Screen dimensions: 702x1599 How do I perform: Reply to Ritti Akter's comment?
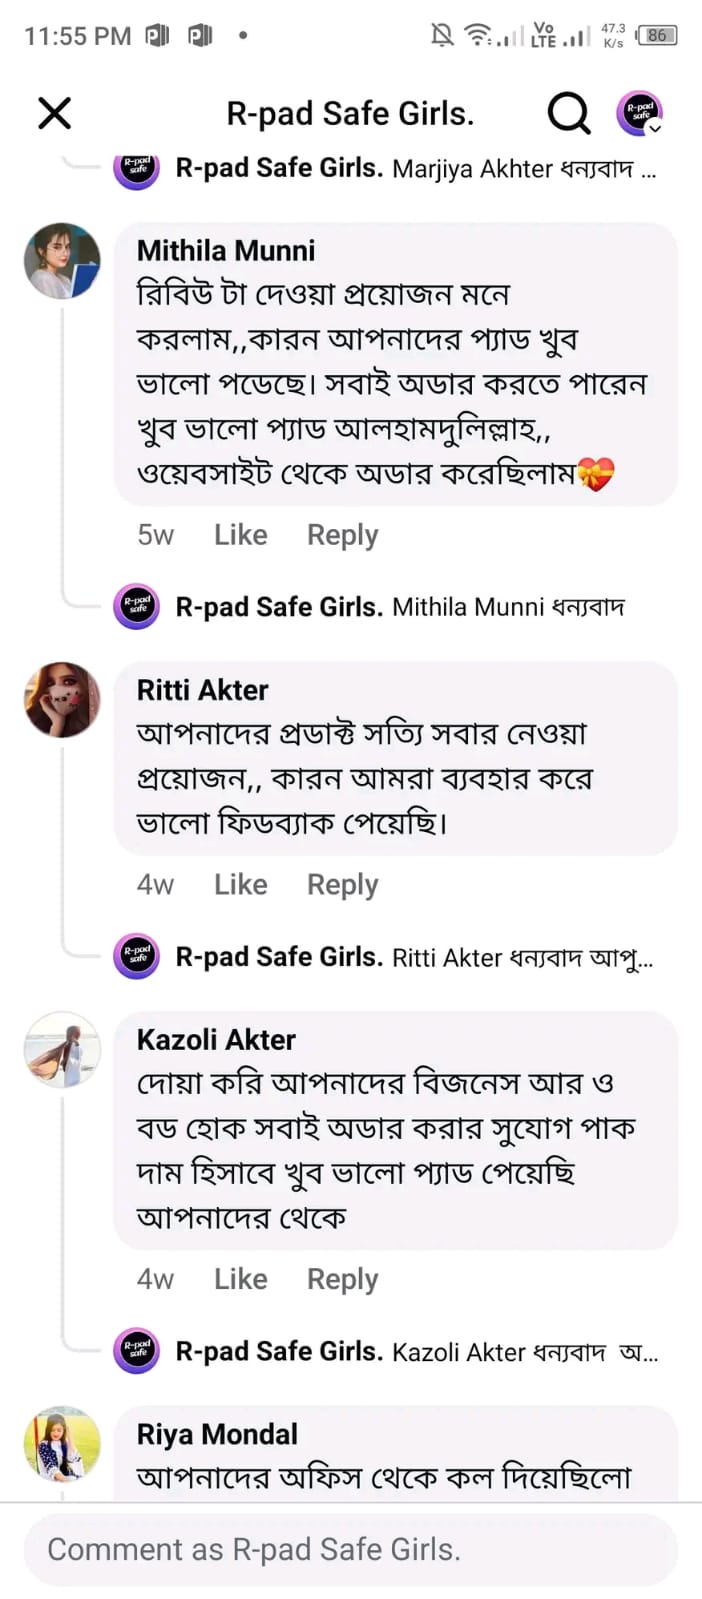(342, 885)
